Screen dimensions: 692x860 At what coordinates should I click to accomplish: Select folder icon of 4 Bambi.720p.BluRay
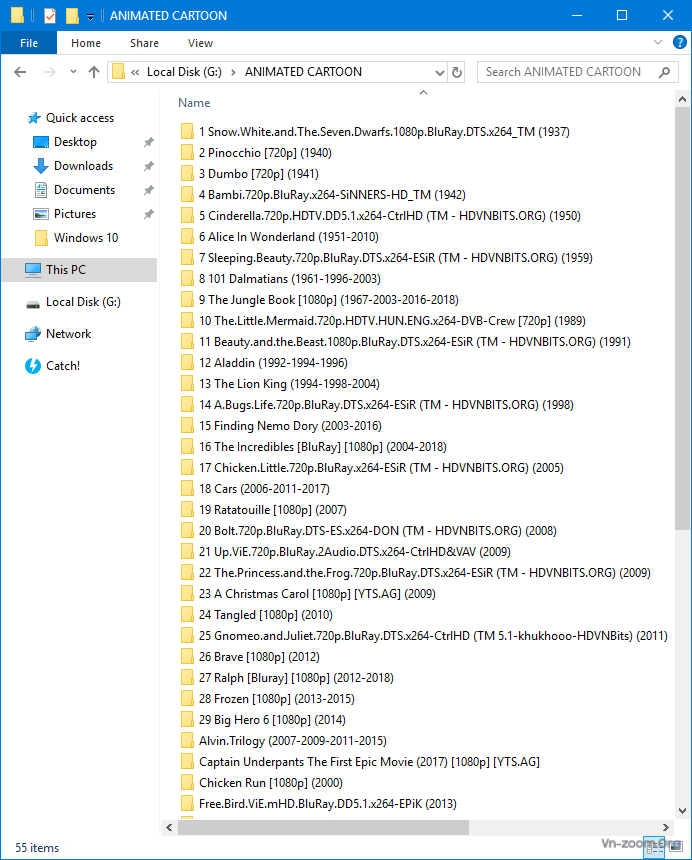(x=187, y=195)
